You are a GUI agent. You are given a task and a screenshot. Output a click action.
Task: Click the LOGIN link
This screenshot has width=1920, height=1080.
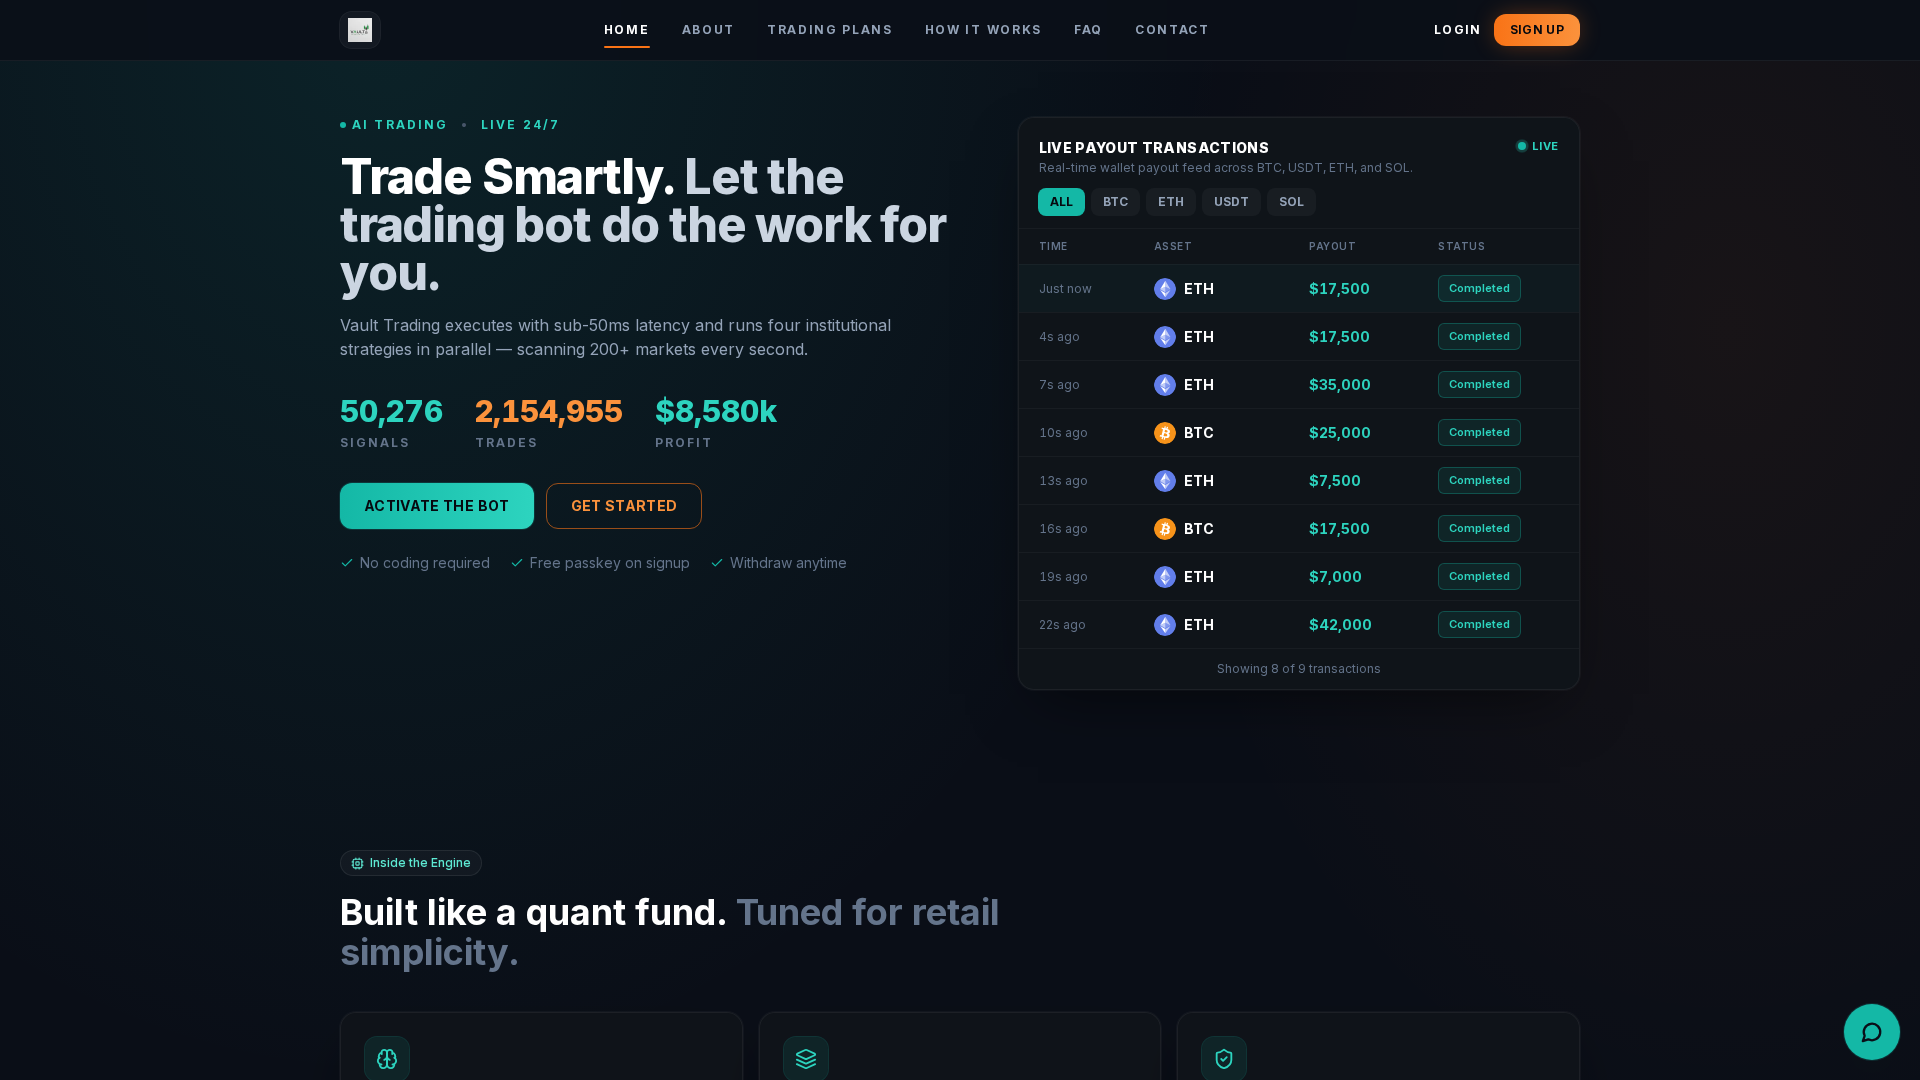(1457, 30)
